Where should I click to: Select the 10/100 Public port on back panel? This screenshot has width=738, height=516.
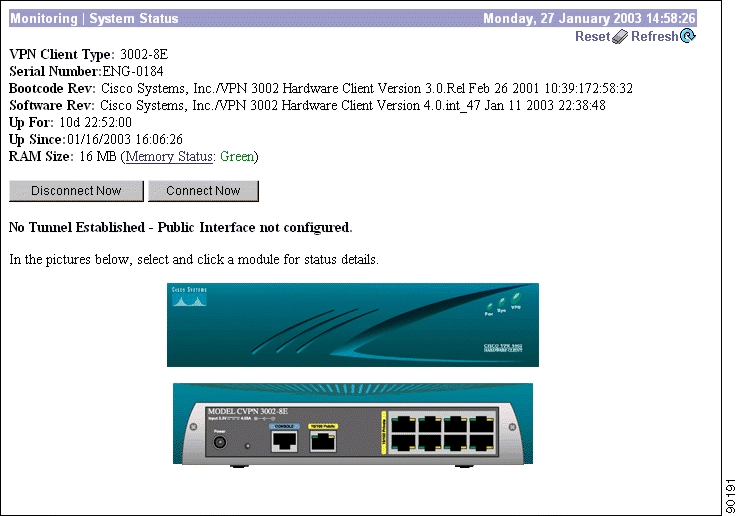tap(322, 441)
